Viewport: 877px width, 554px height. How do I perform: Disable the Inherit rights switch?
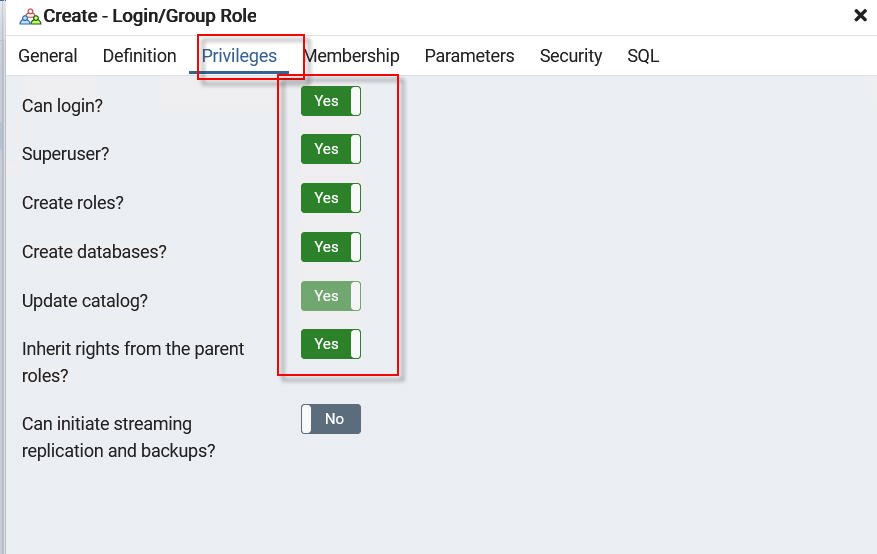click(x=331, y=344)
